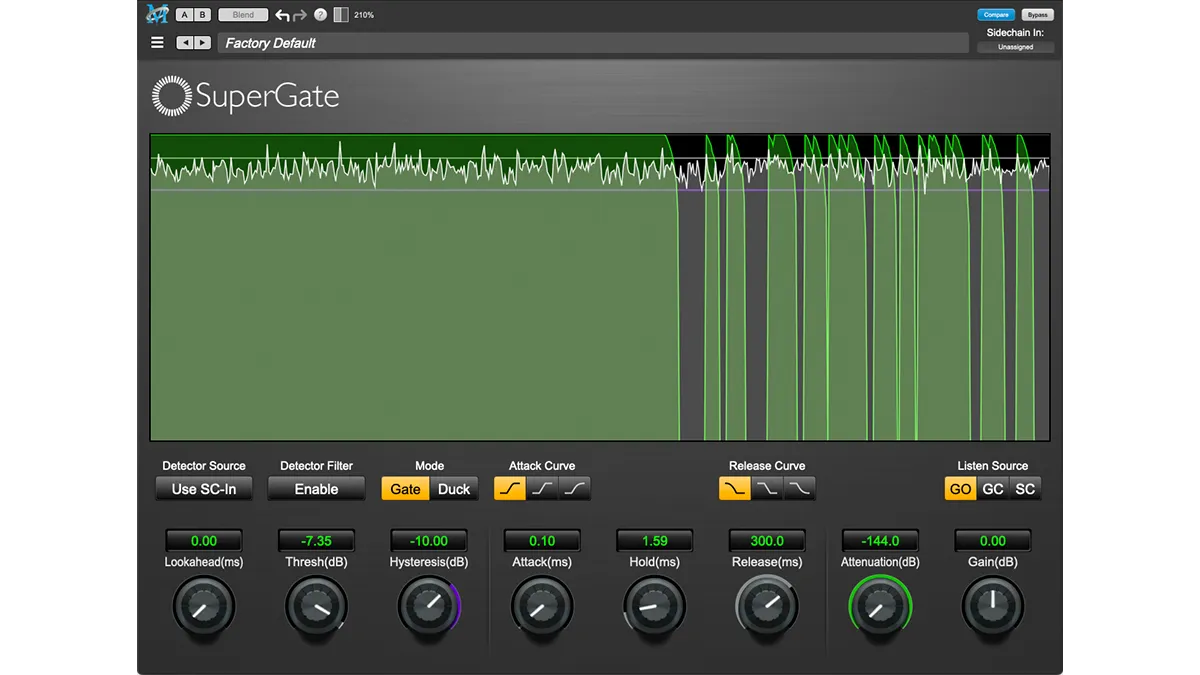Open the Factory Default preset field
Image resolution: width=1200 pixels, height=675 pixels.
tap(593, 43)
